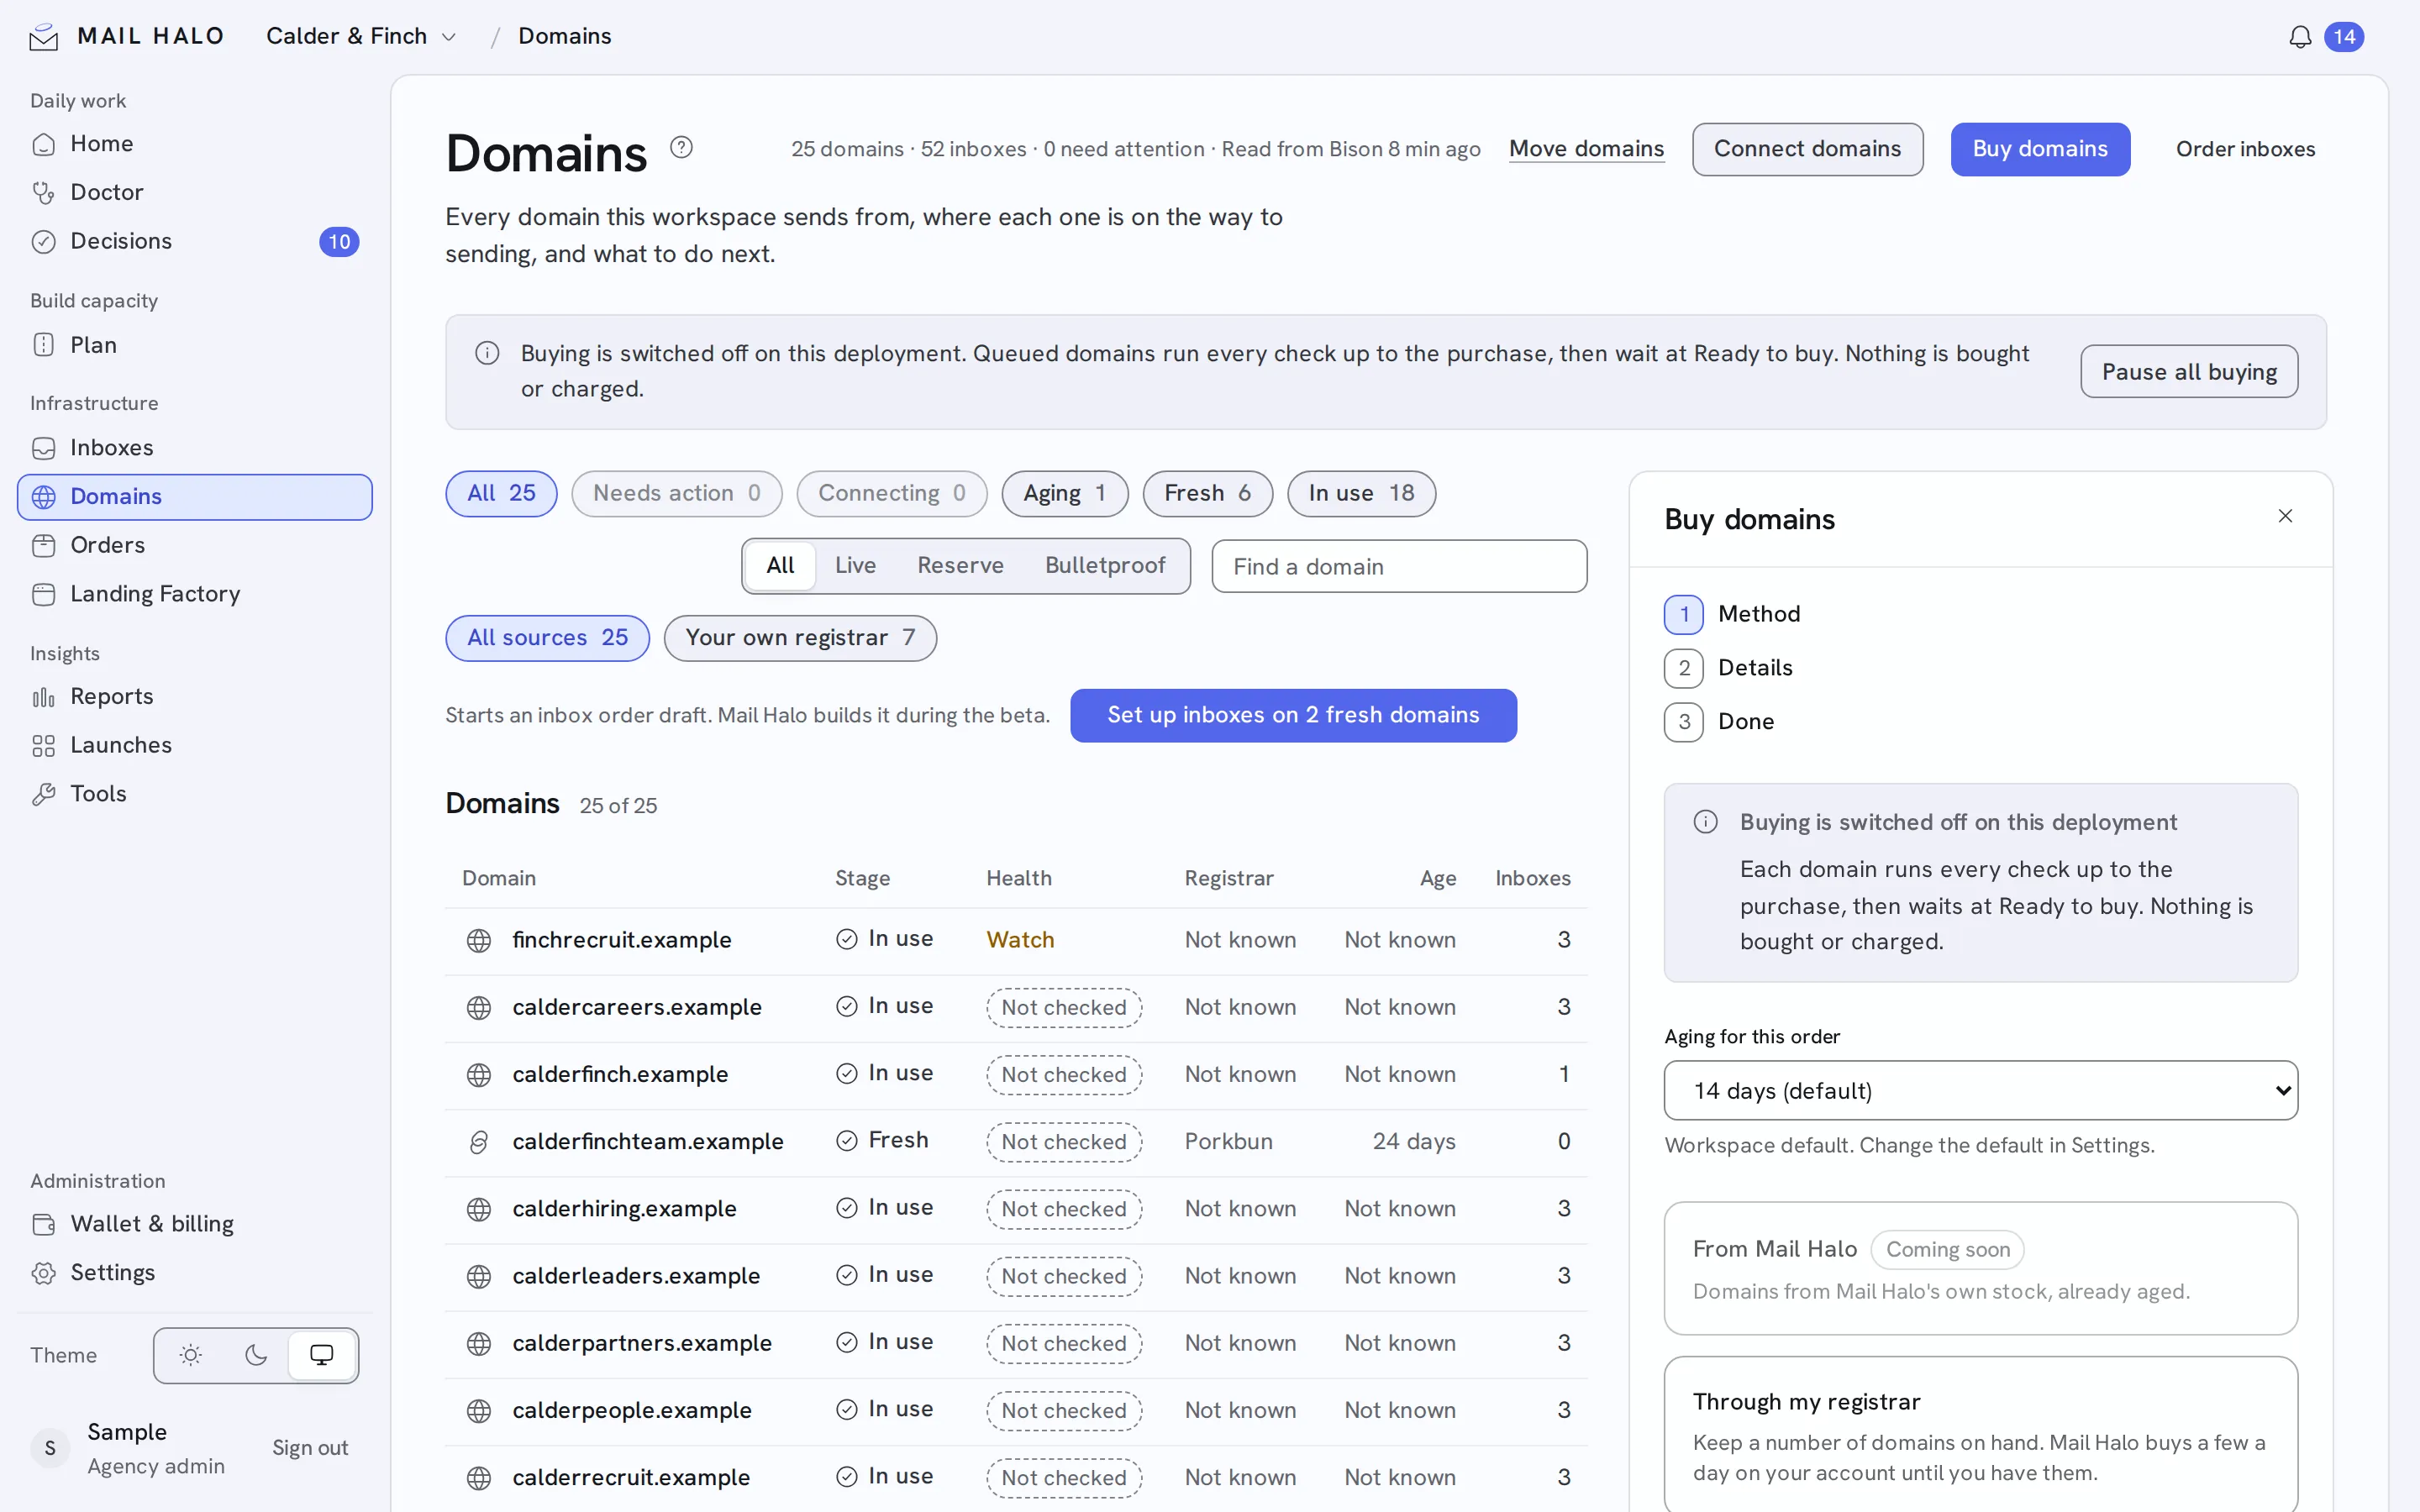Open Wallet & billing via its wallet icon

tap(44, 1224)
